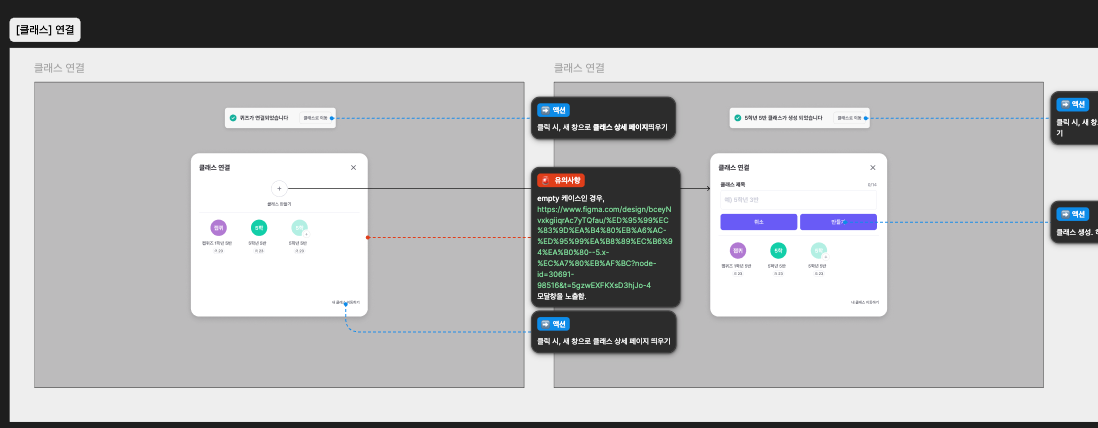Click the [클래스] 연결 section label

coord(45,30)
